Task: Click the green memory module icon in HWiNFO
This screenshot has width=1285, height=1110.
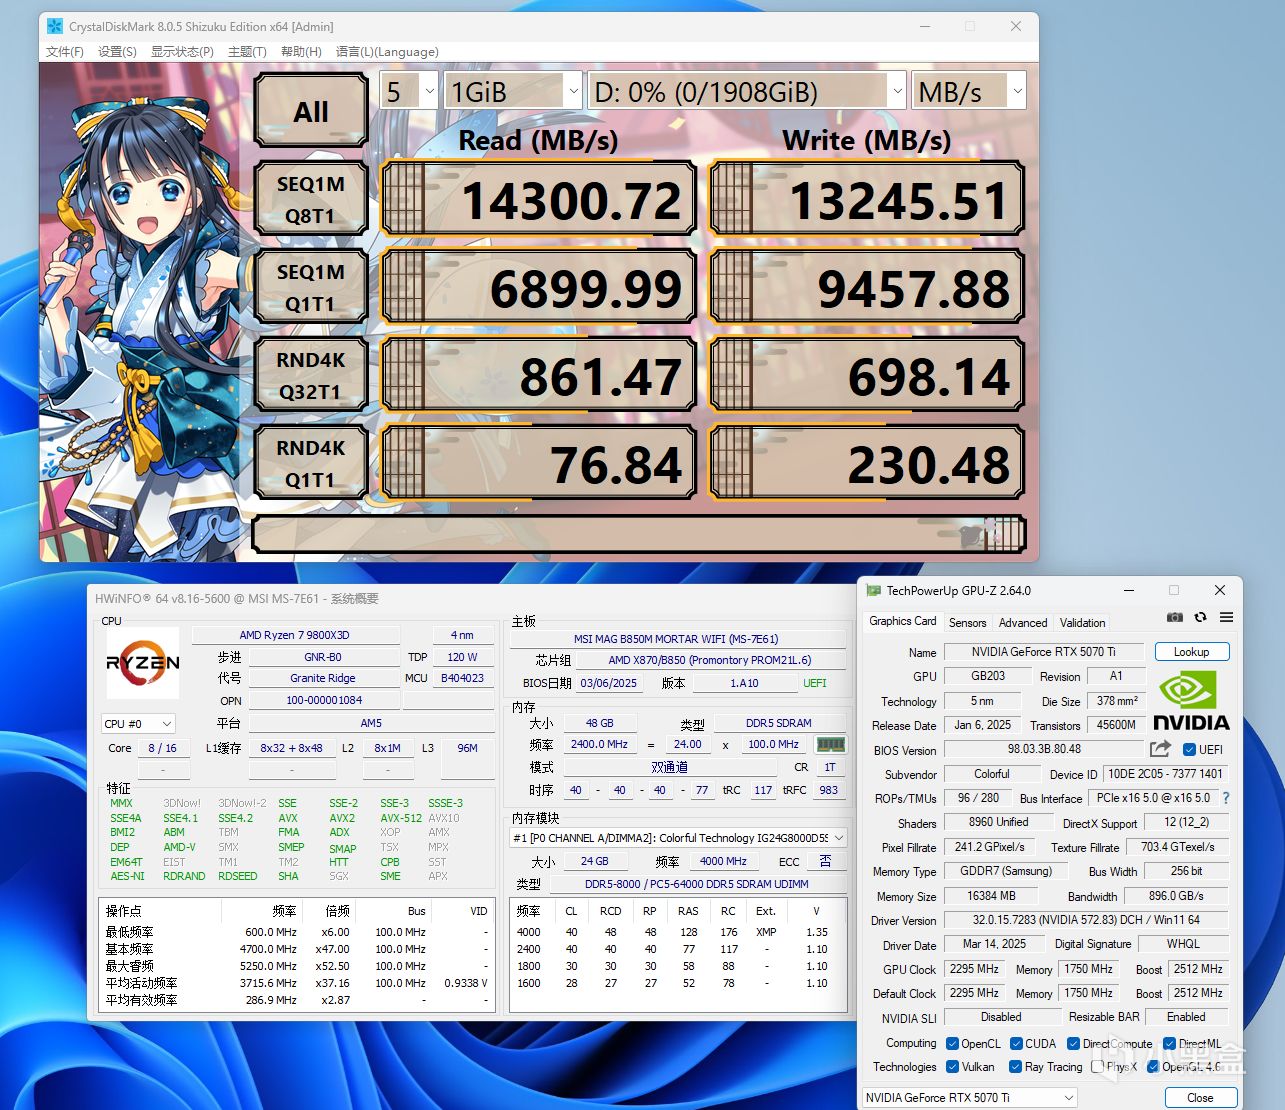Action: click(830, 745)
